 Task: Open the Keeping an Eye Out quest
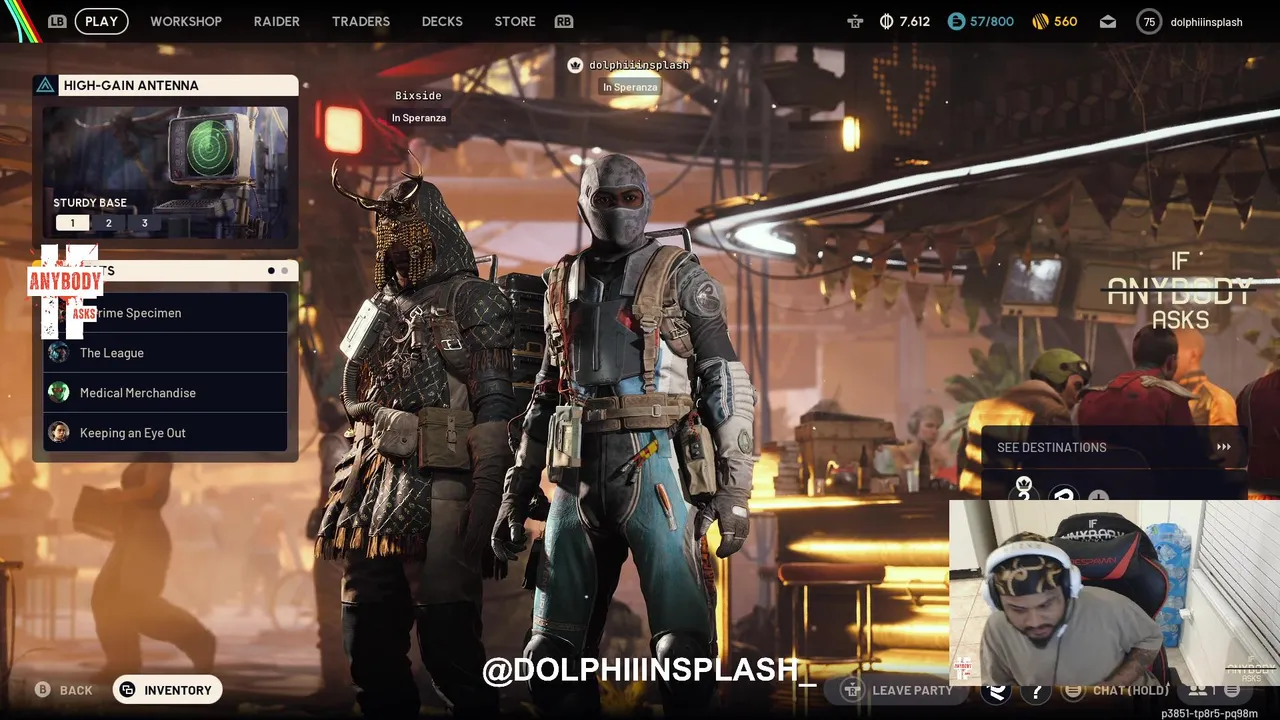(x=166, y=433)
